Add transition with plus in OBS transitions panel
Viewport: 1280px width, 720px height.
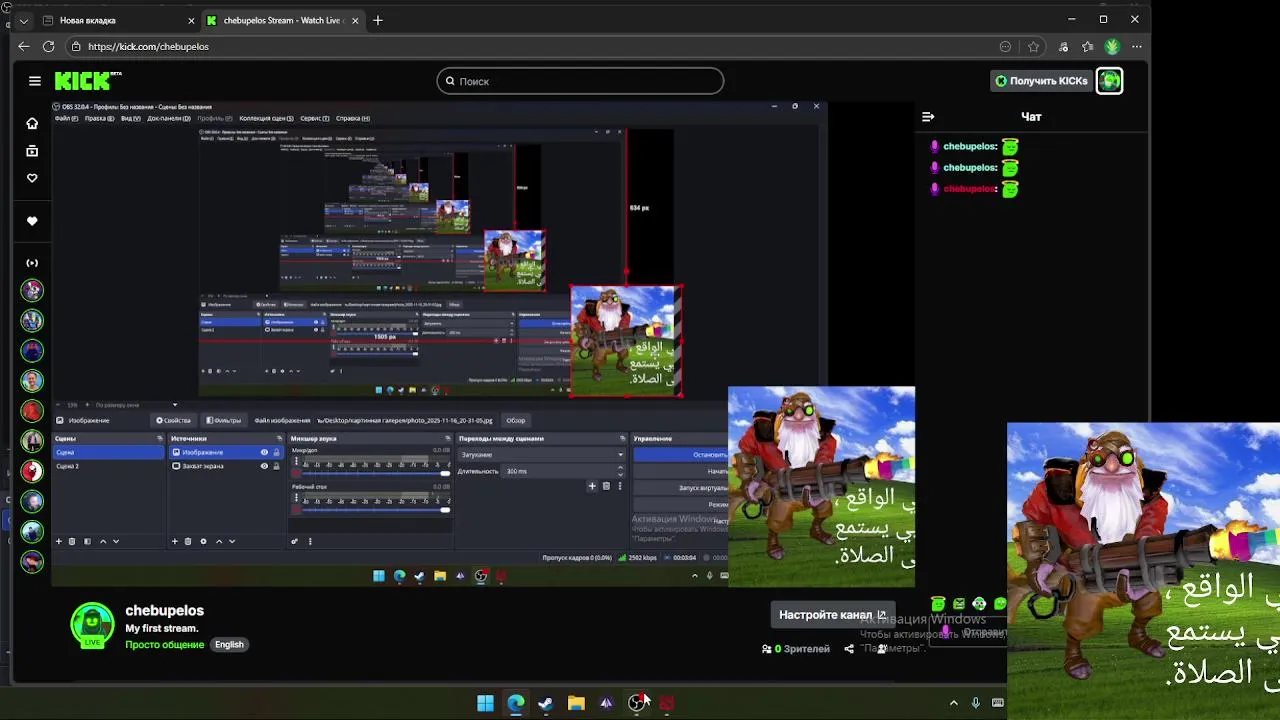pos(592,486)
